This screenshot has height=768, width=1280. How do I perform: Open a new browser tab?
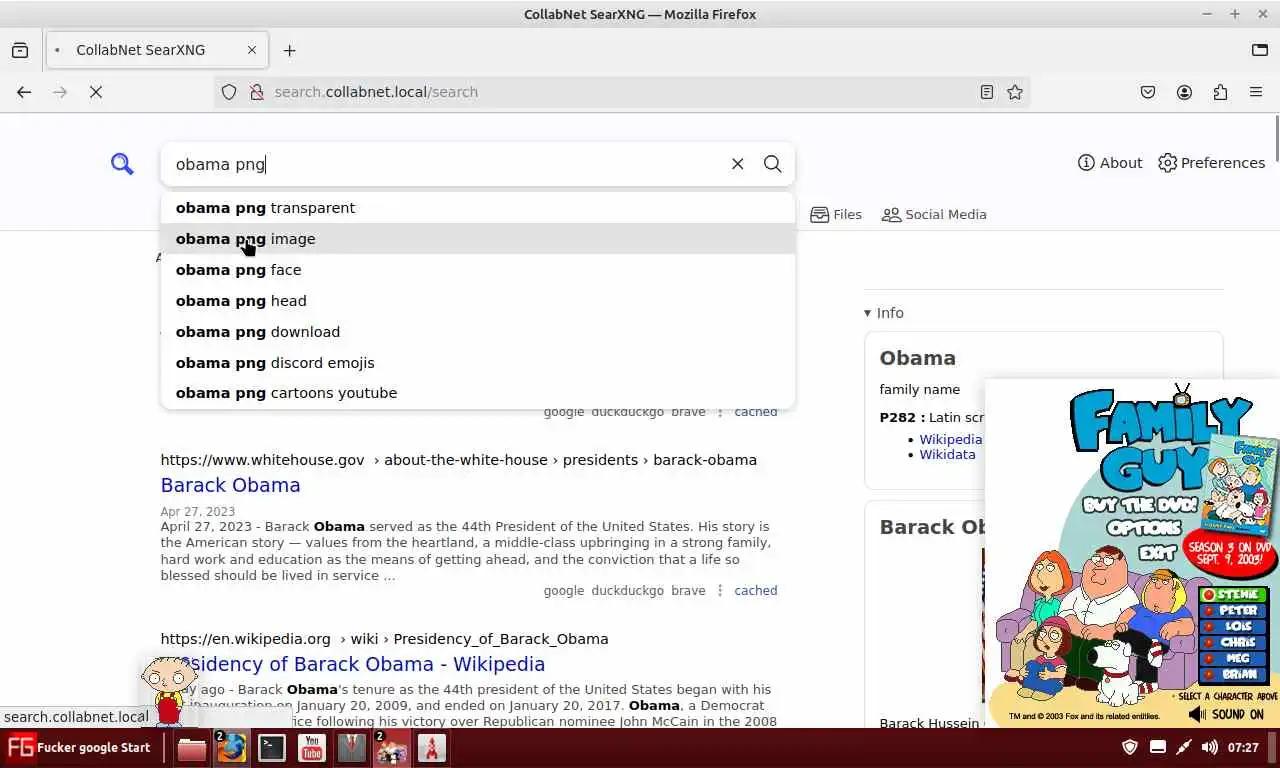(x=289, y=50)
